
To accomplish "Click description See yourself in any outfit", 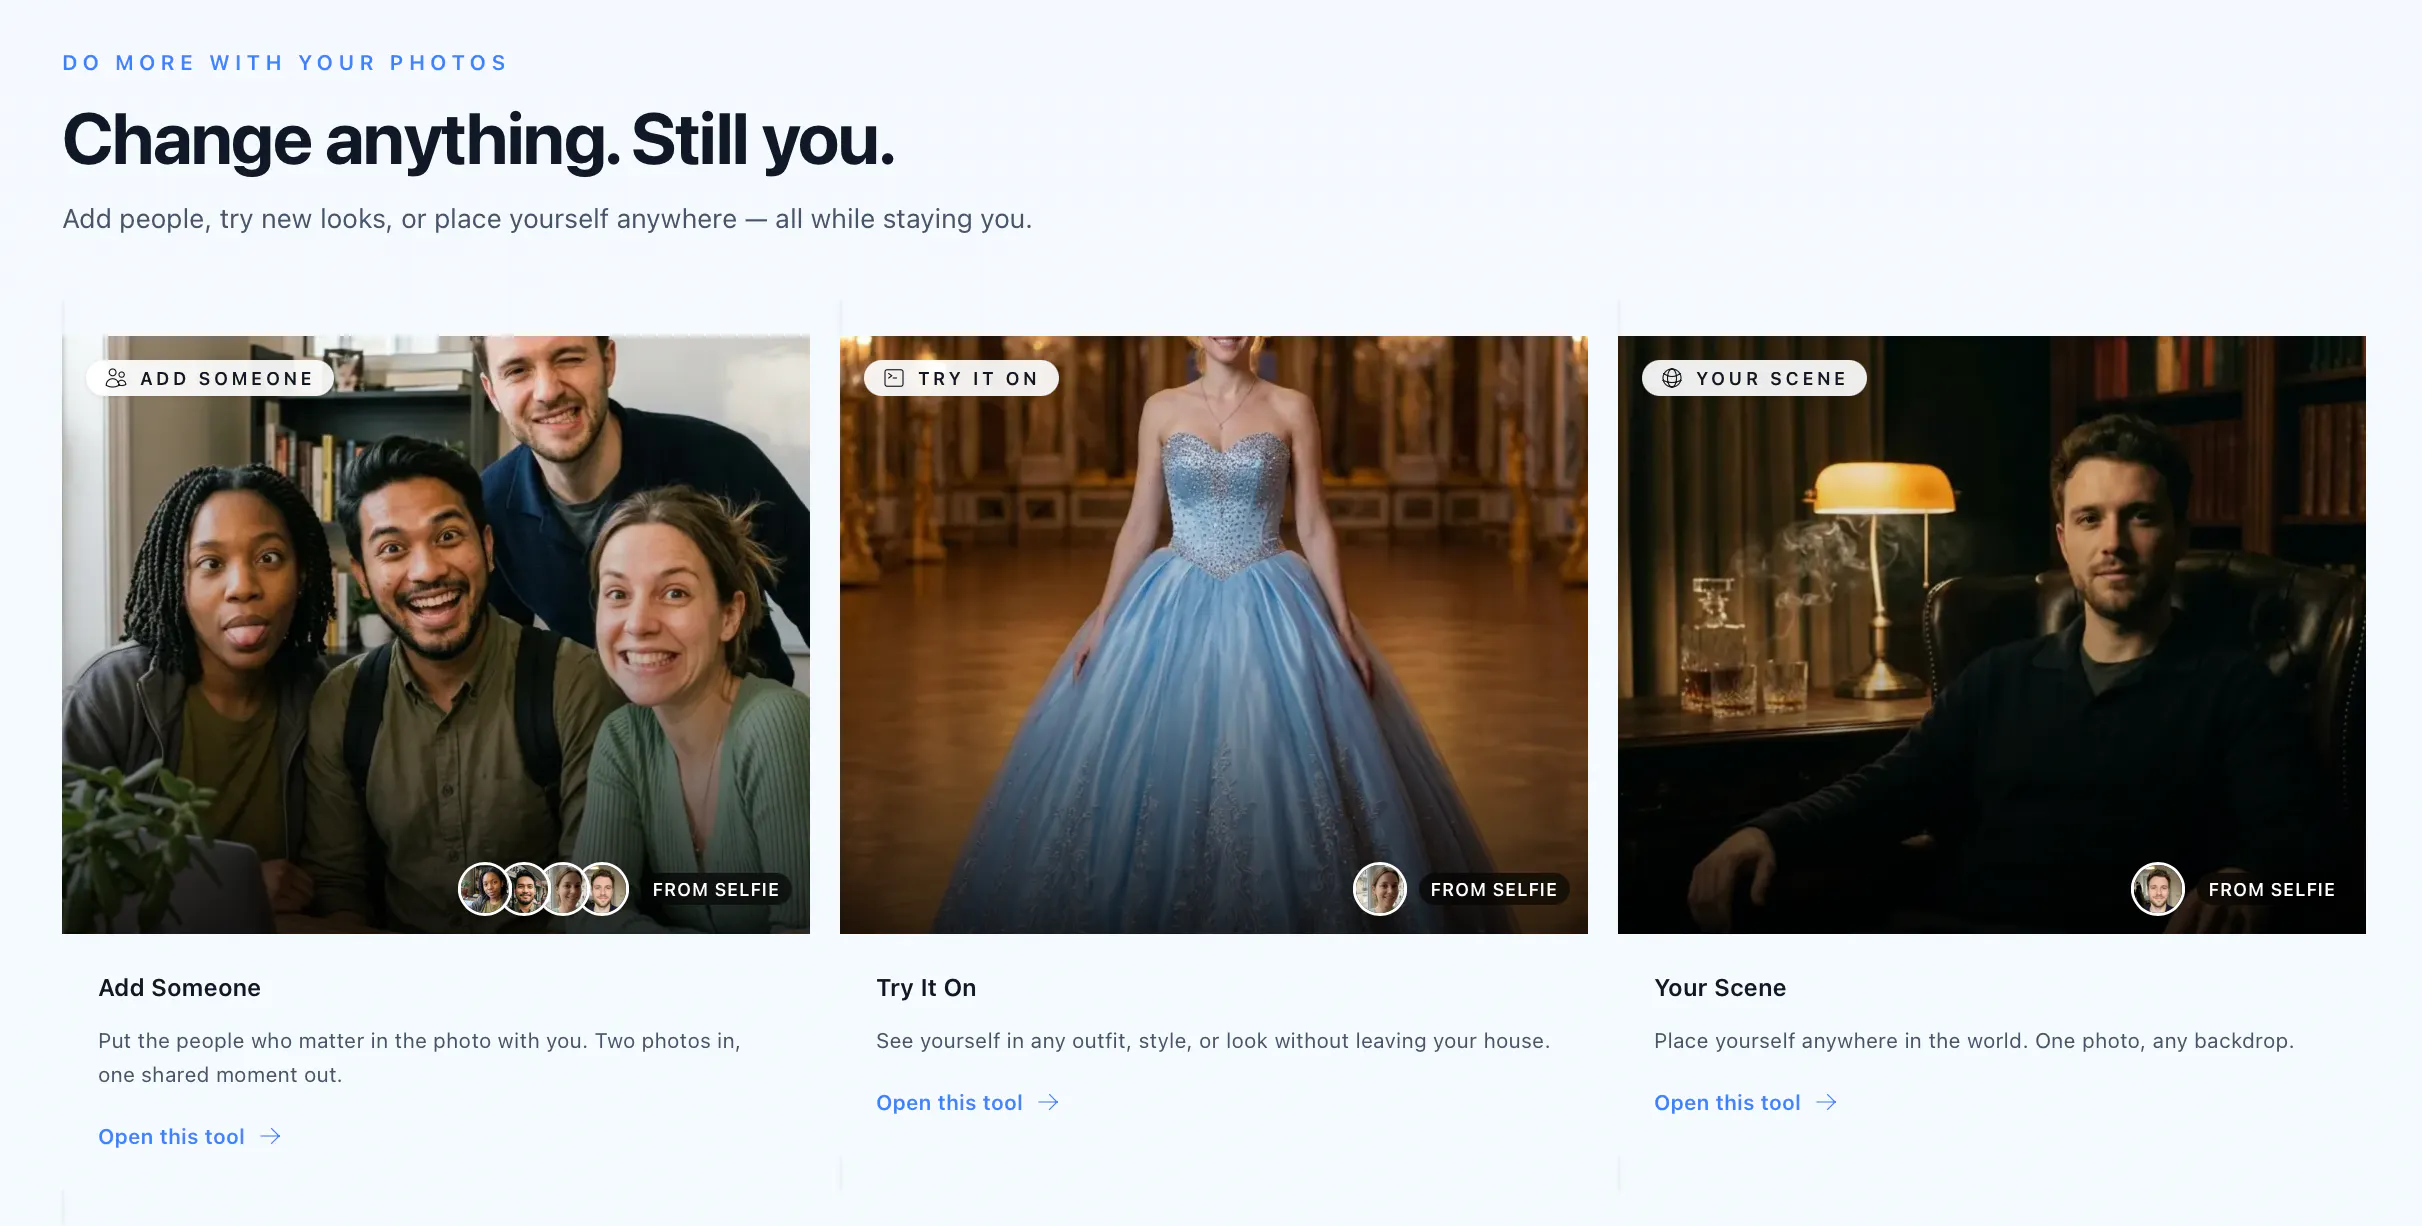I will click(x=1213, y=1041).
